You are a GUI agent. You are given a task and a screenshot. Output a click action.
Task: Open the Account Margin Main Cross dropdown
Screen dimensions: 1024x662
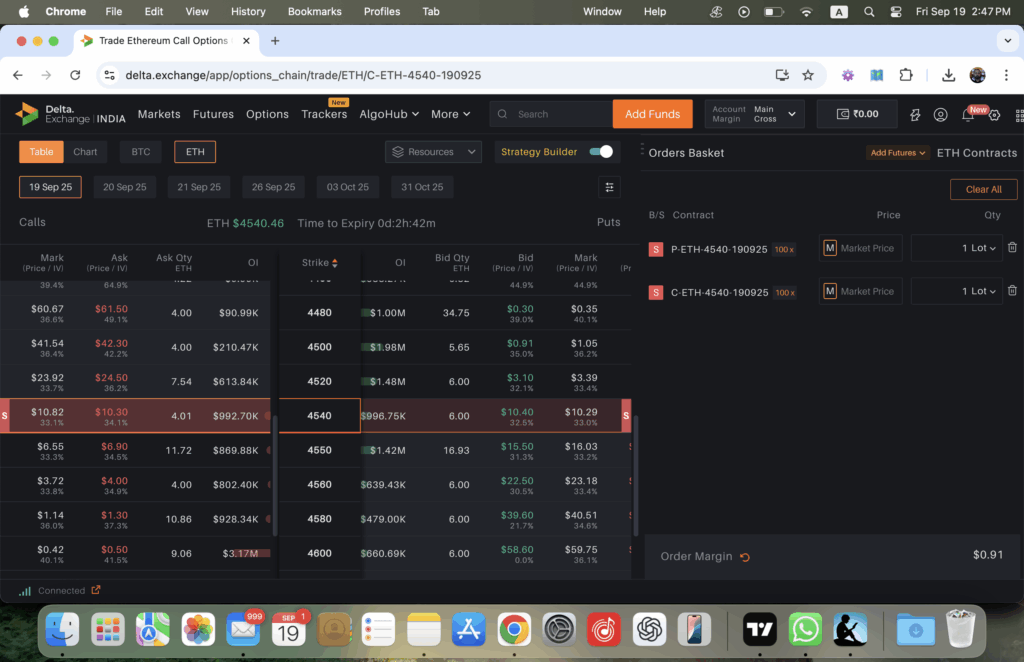754,114
